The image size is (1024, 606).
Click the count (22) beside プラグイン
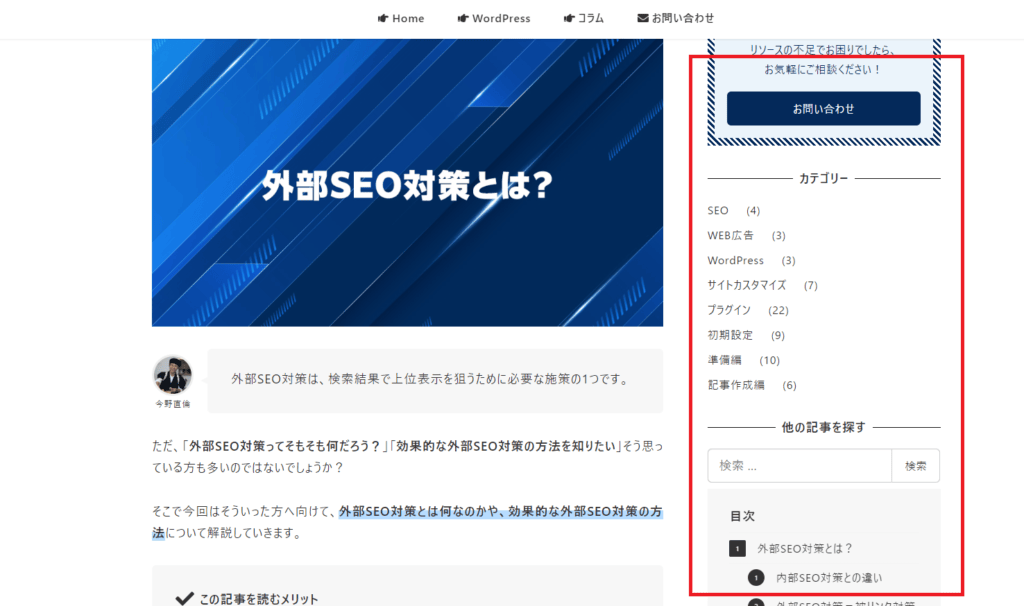point(778,310)
